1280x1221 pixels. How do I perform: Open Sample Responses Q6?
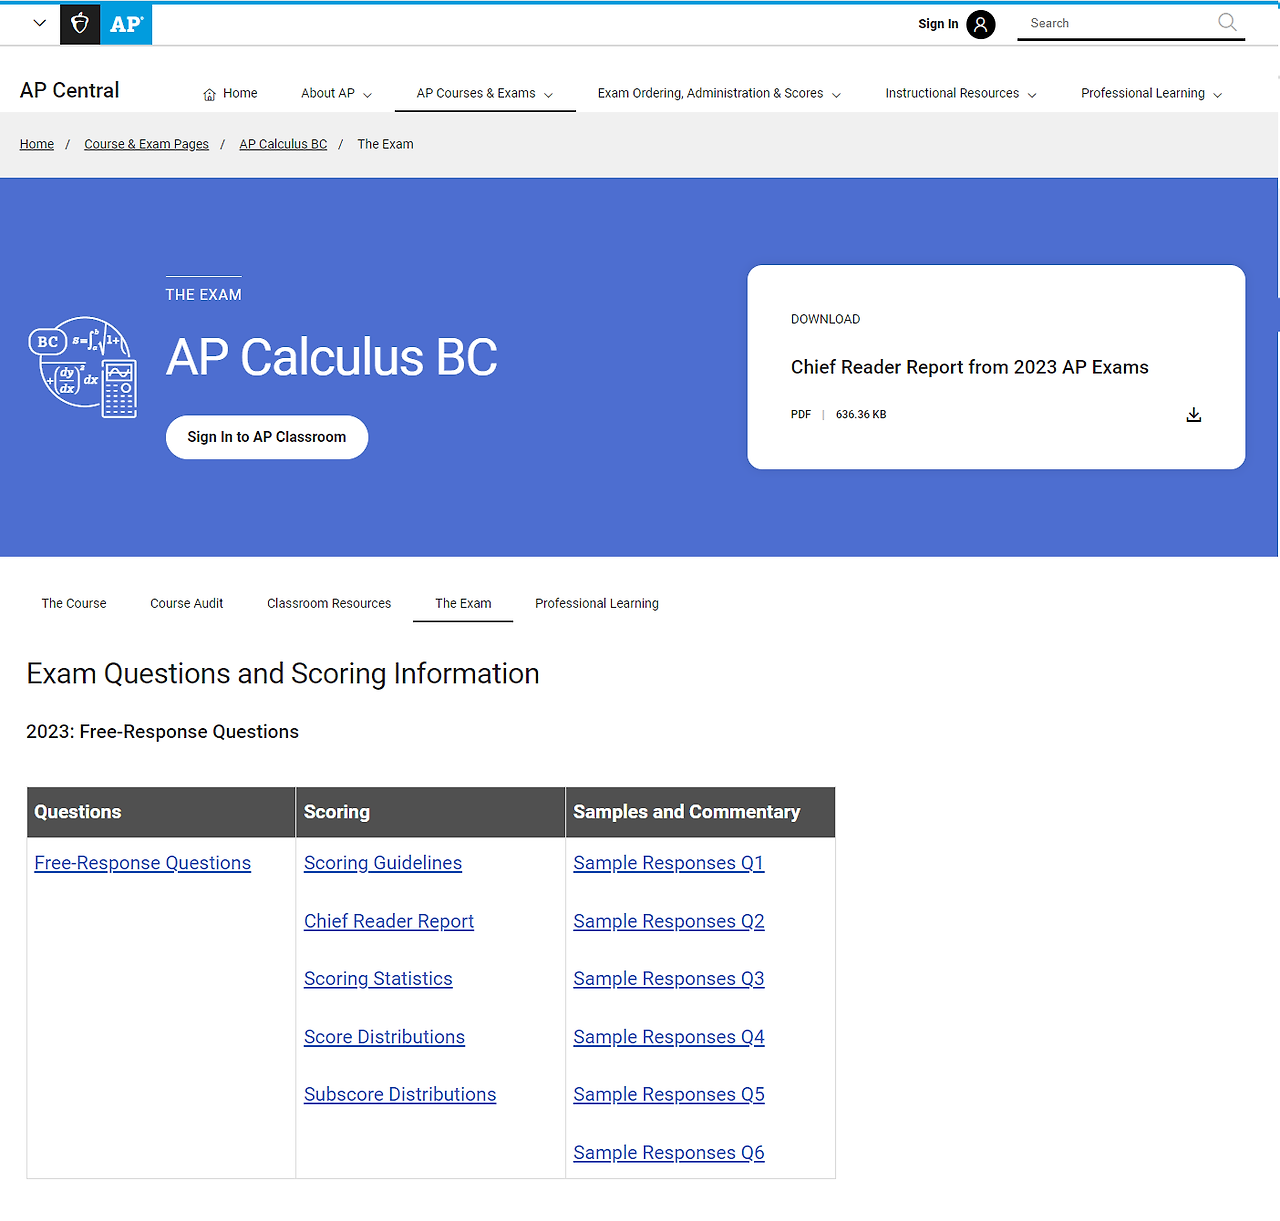tap(669, 1152)
